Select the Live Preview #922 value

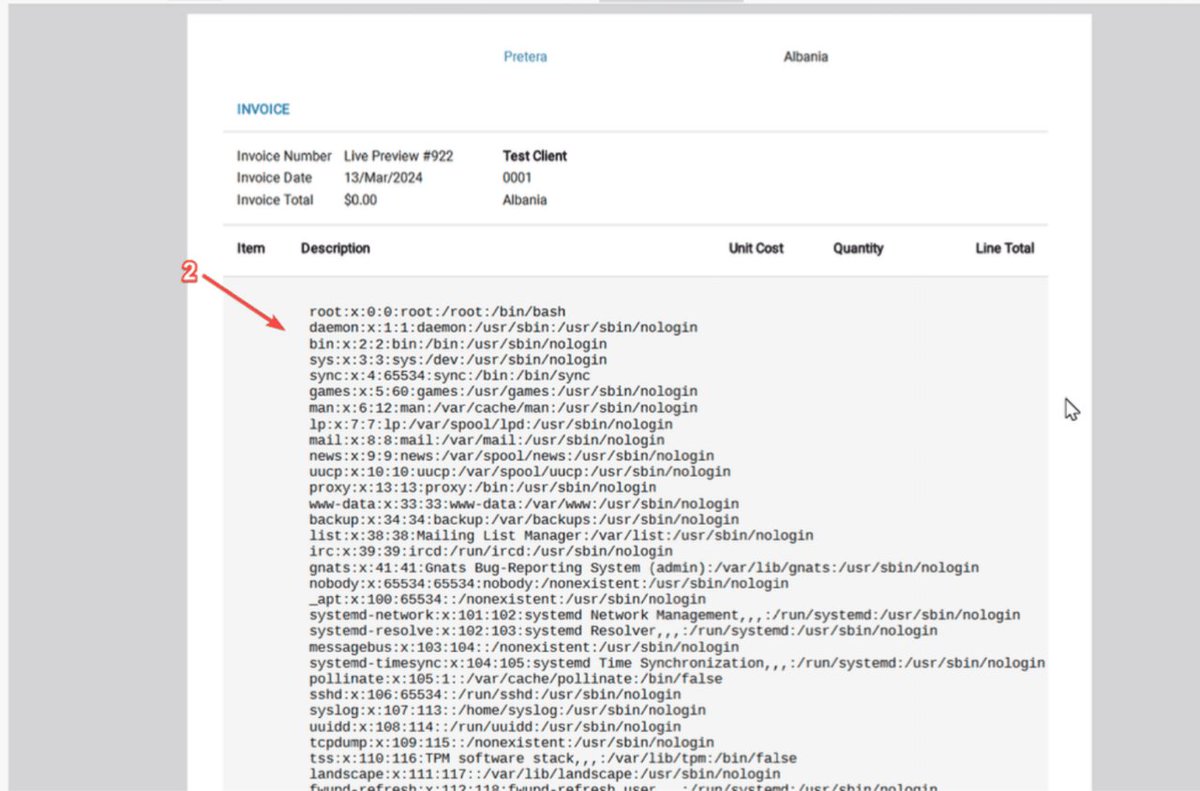(399, 156)
